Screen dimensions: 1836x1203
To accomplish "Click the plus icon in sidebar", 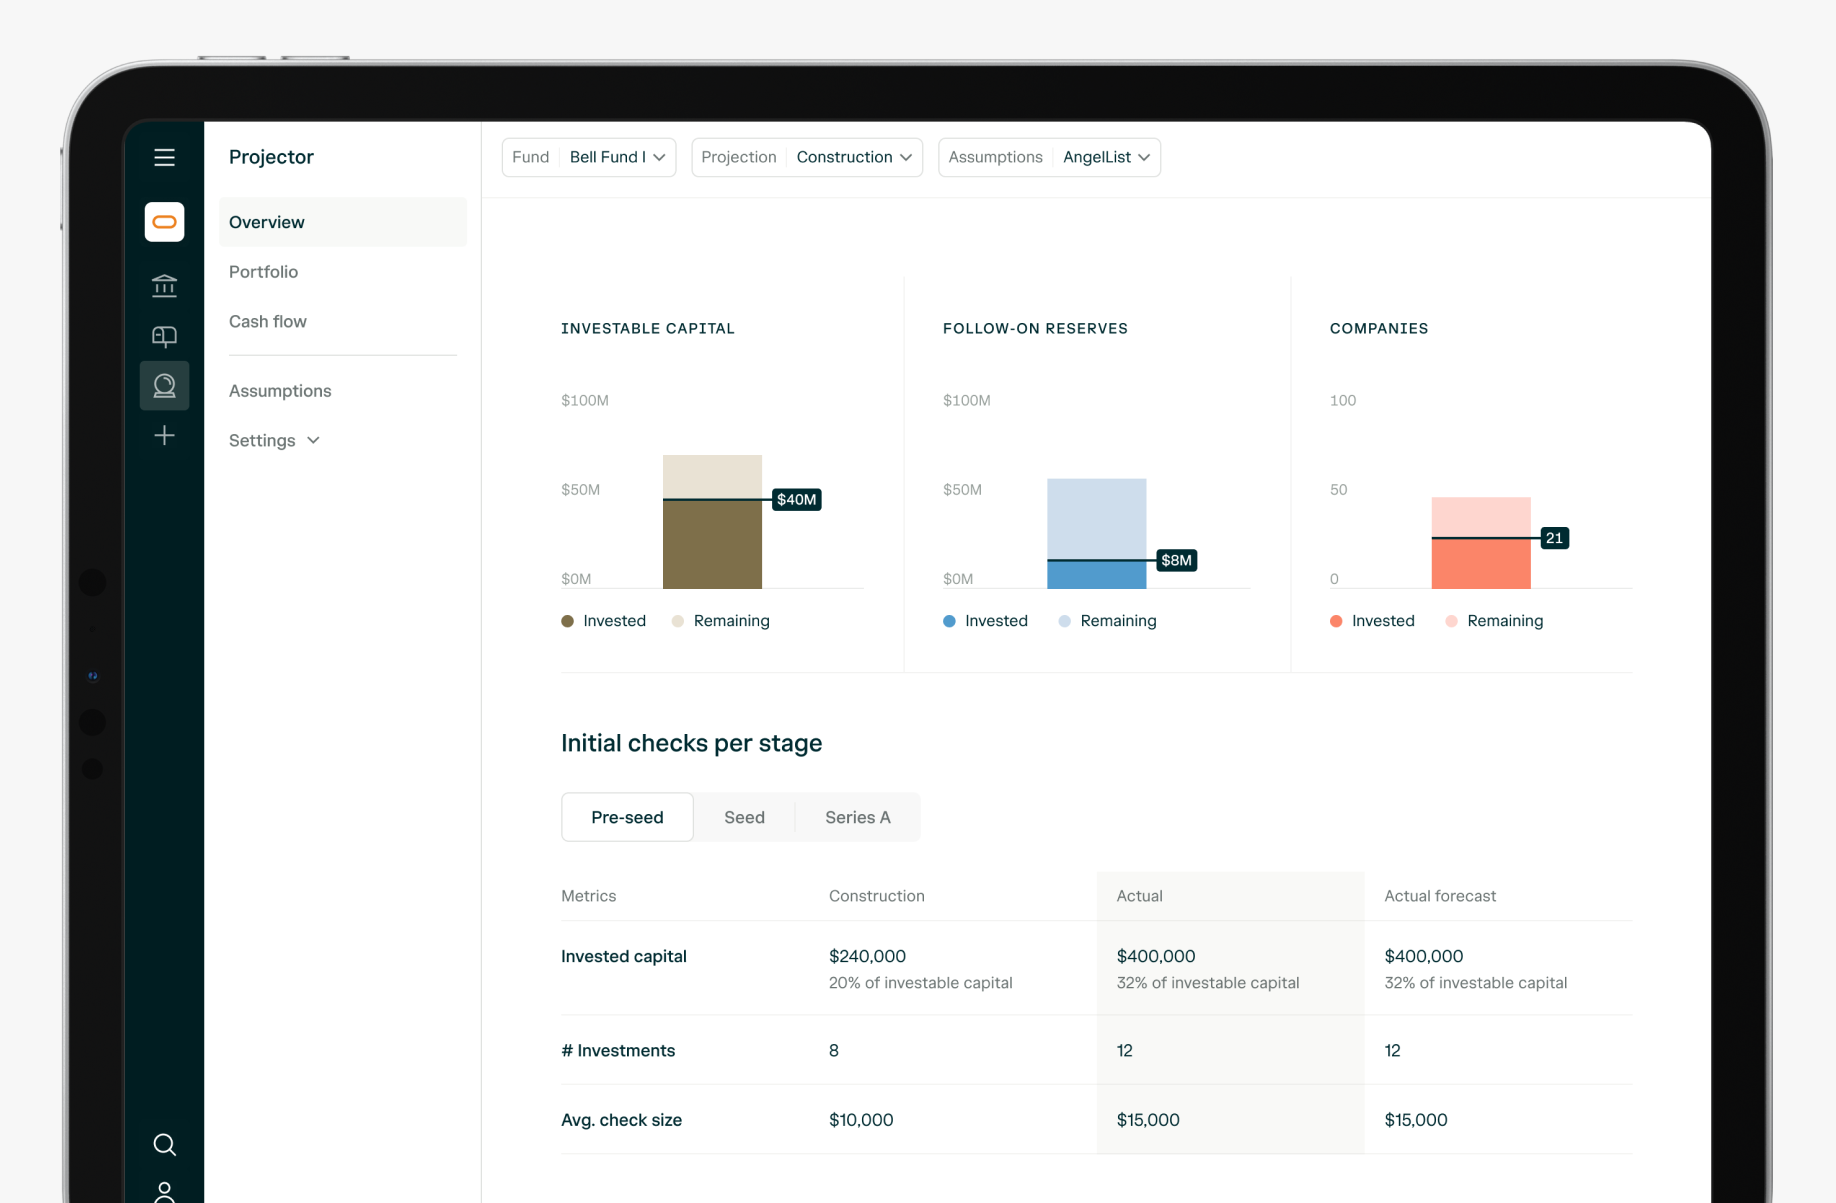I will [x=164, y=435].
